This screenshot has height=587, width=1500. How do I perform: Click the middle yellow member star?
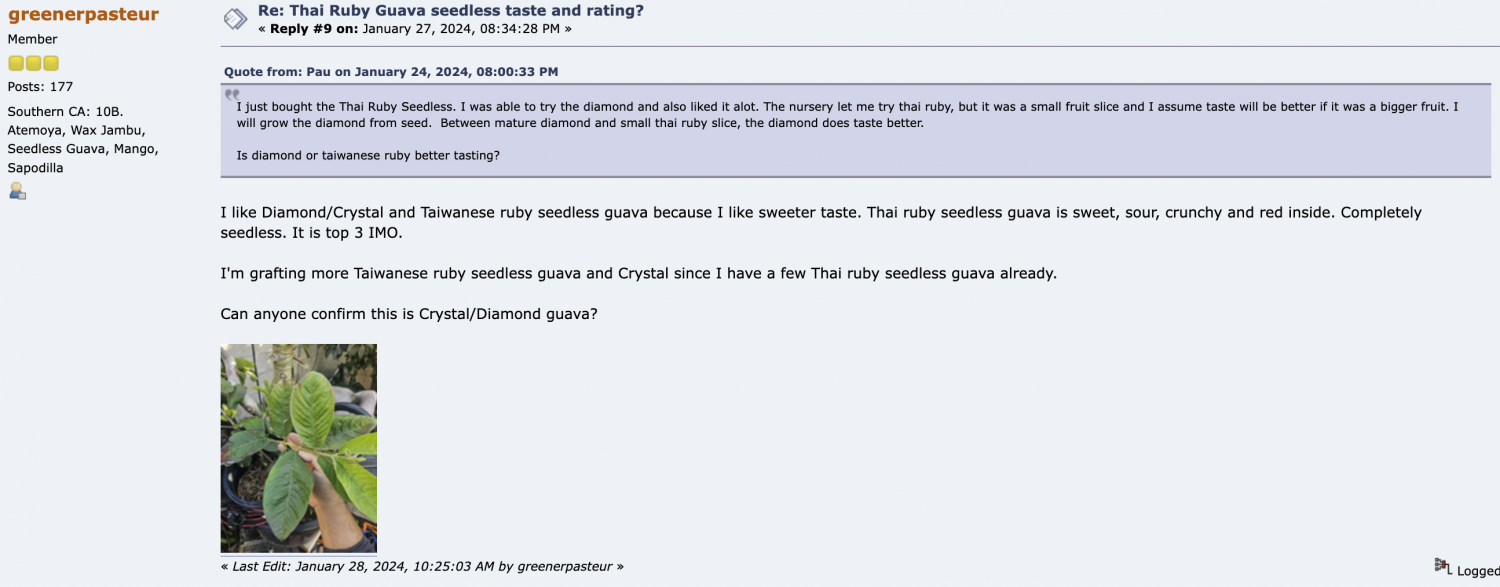[x=33, y=63]
